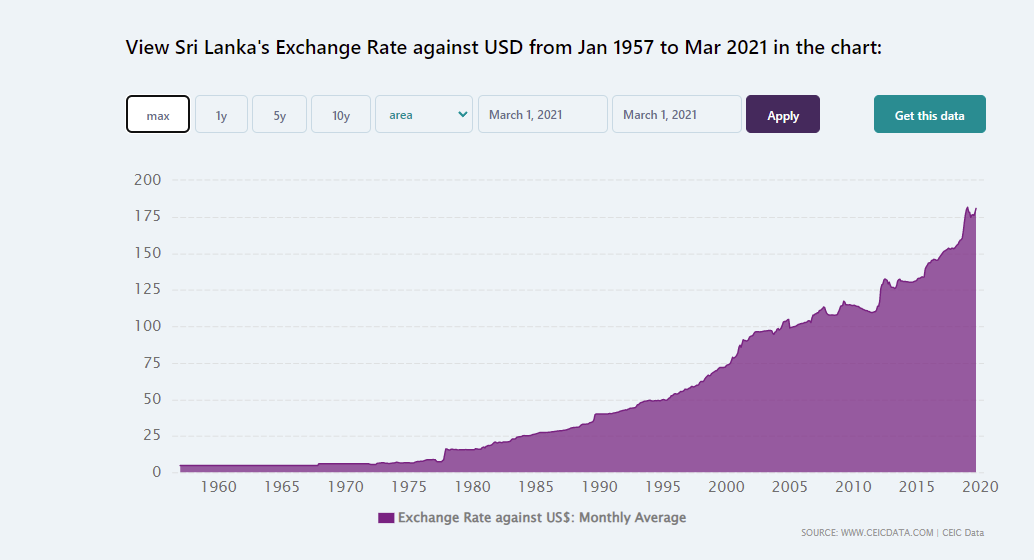1034x560 pixels.
Task: Select the max time range button
Action: point(158,114)
